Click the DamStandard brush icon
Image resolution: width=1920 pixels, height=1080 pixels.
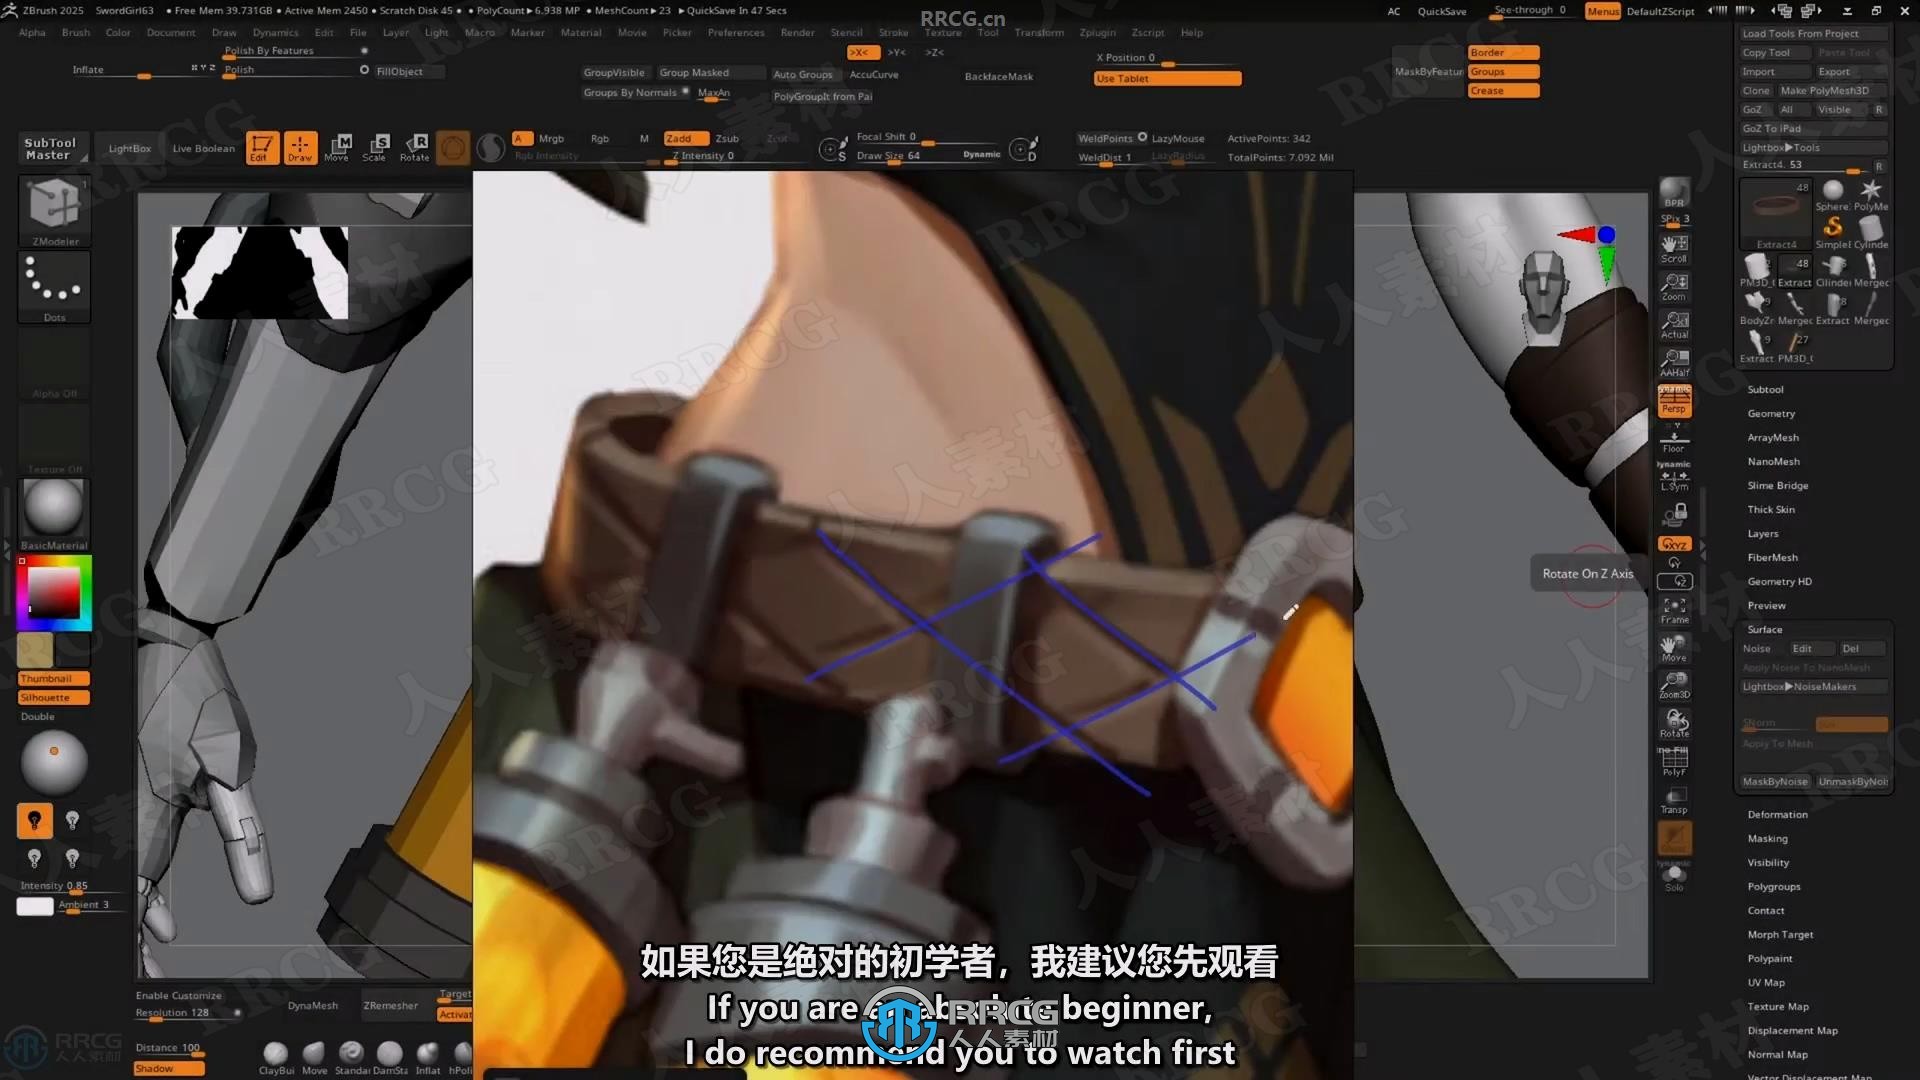[x=390, y=1056]
